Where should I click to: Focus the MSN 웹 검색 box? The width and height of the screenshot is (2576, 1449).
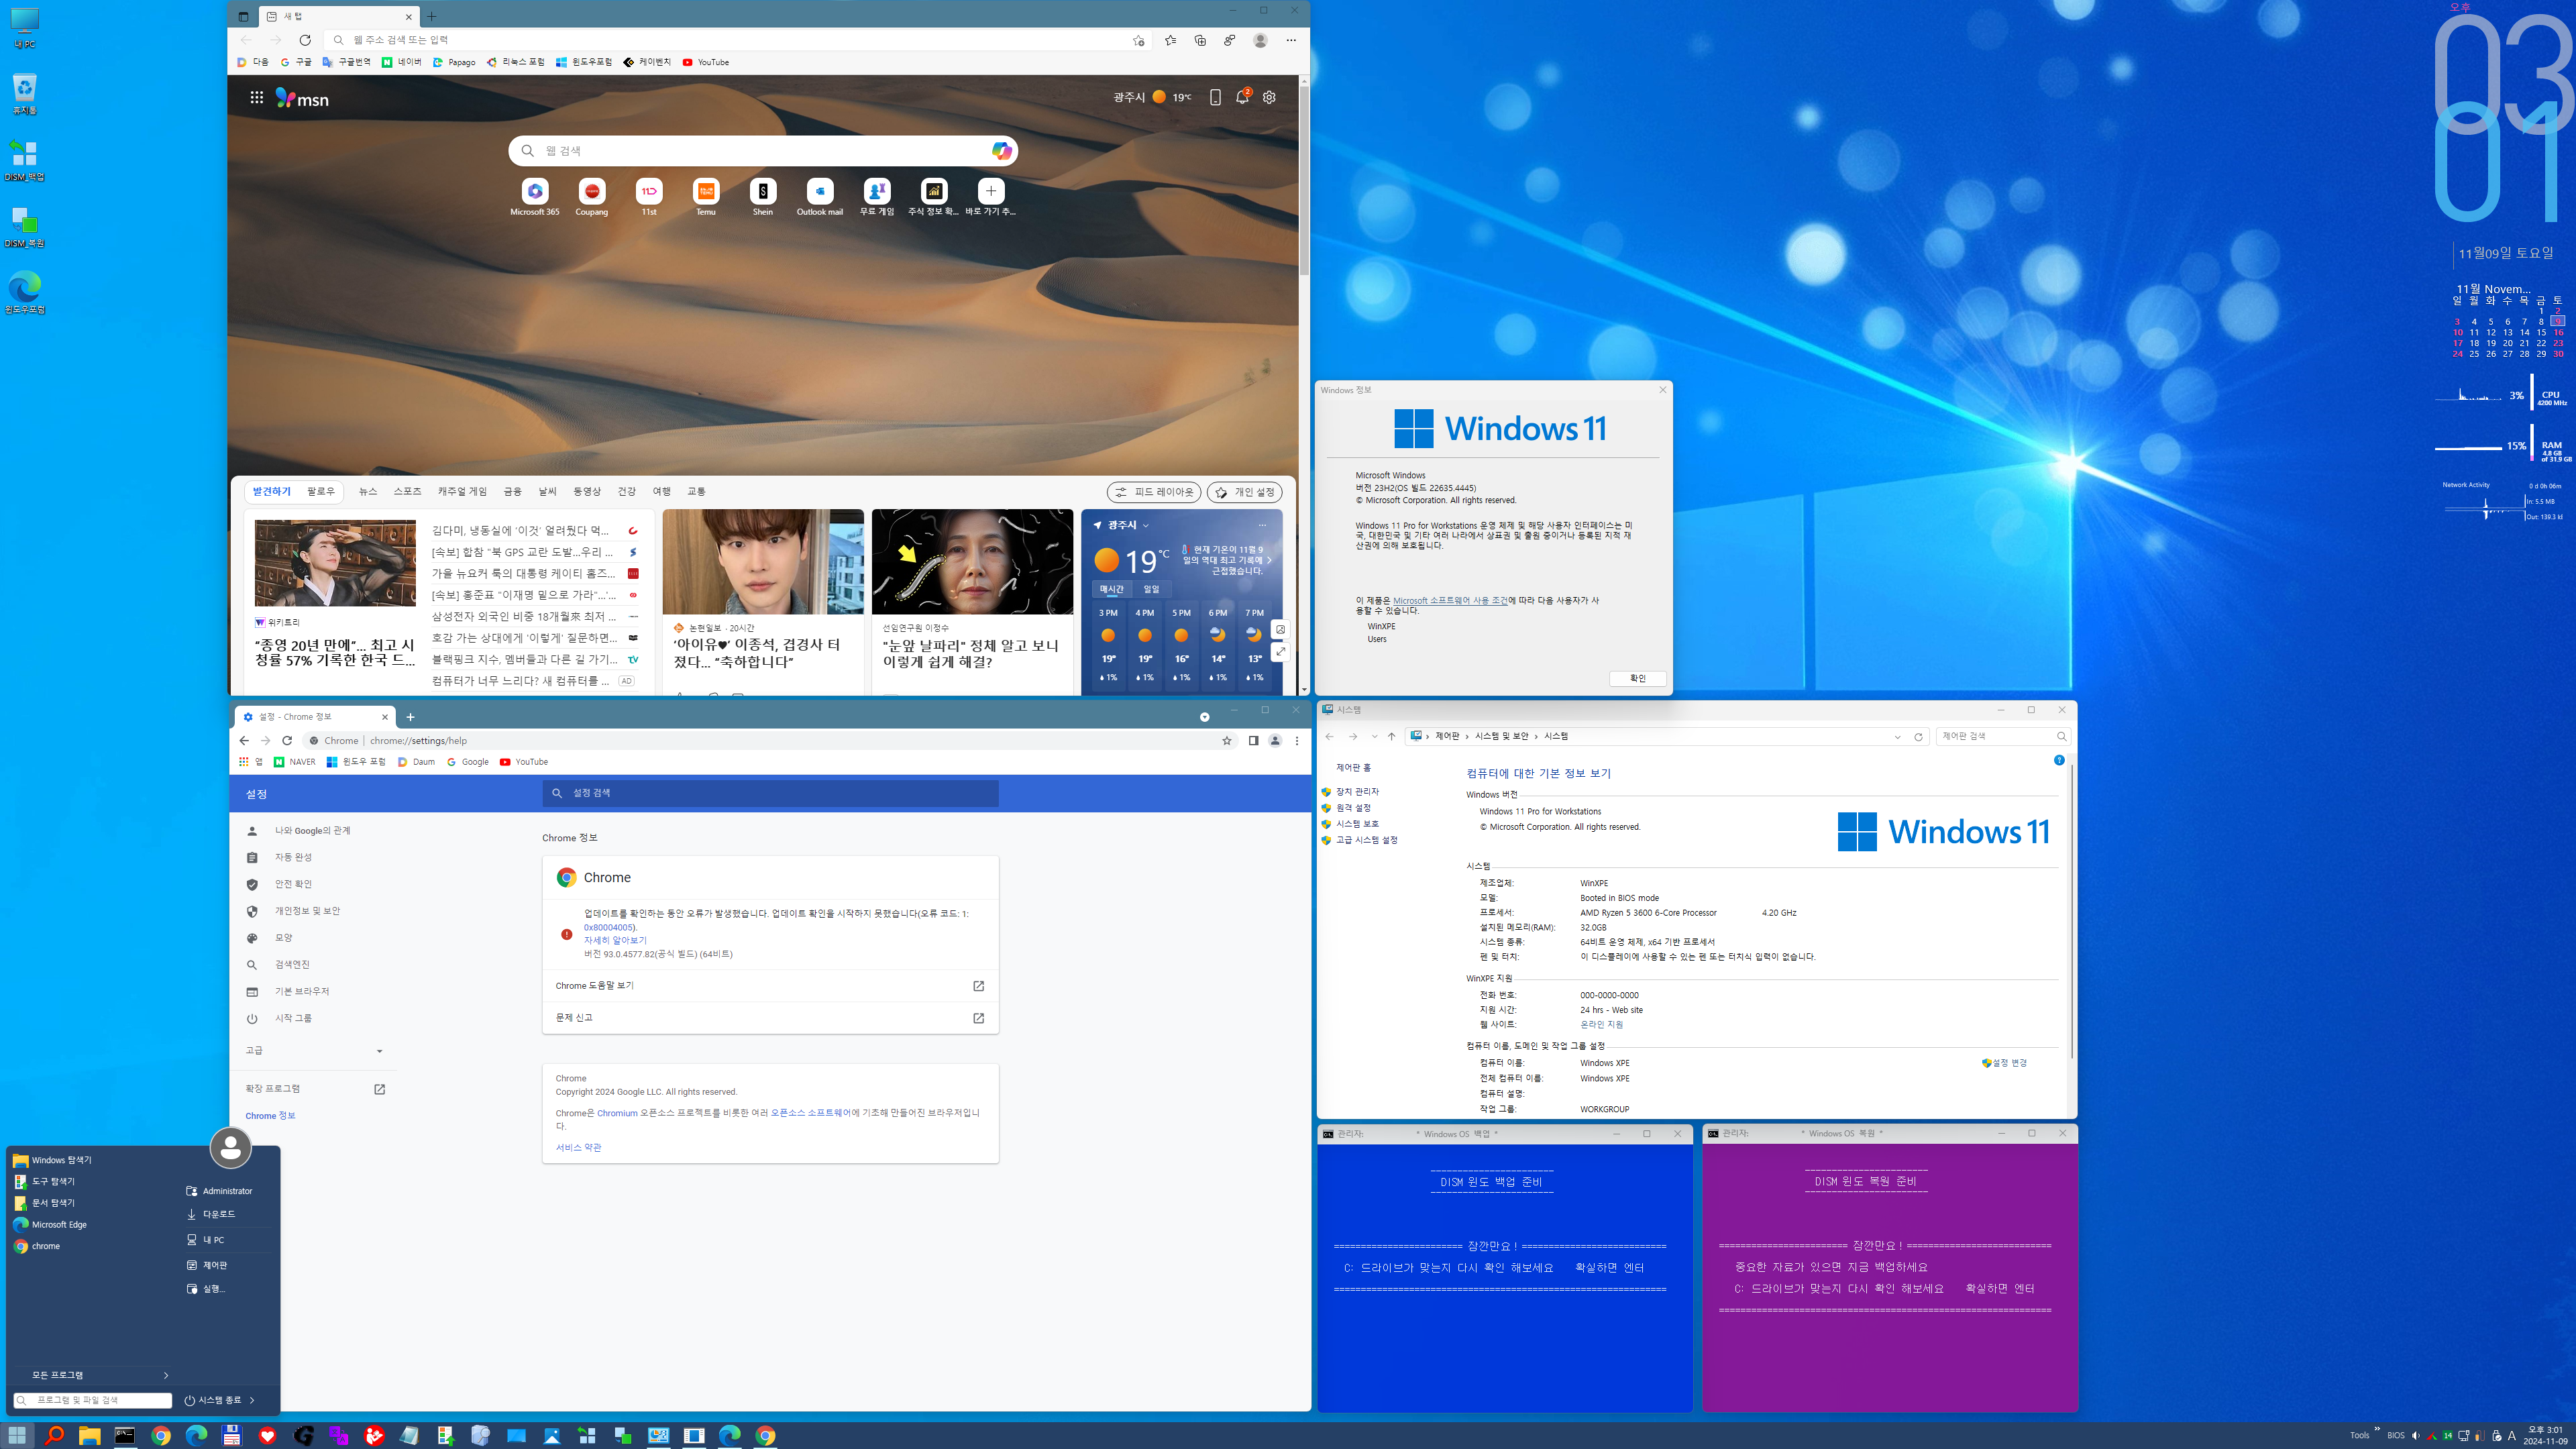click(763, 151)
